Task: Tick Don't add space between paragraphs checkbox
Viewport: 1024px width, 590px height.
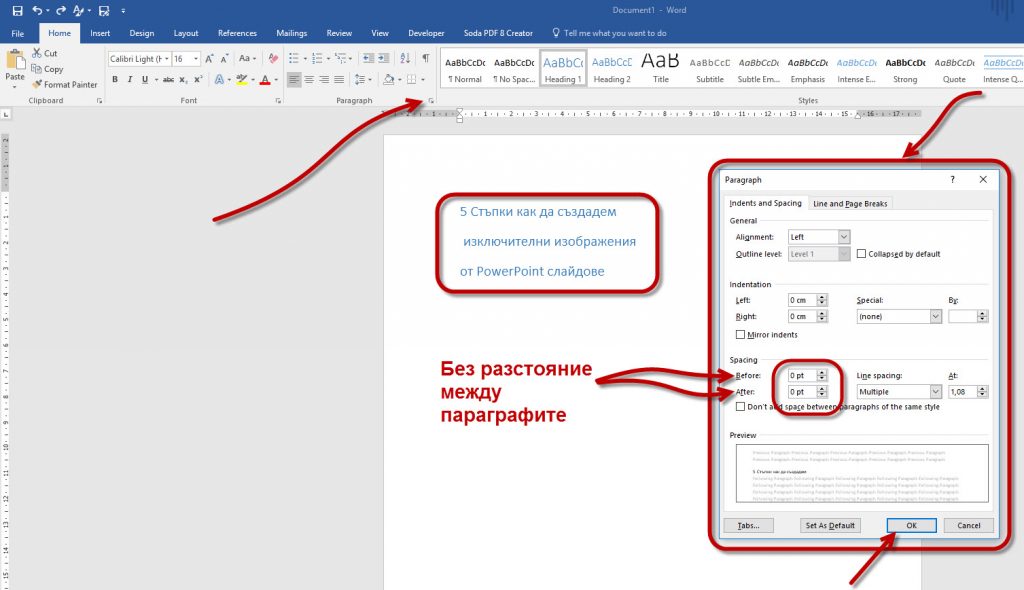Action: pyautogui.click(x=741, y=407)
